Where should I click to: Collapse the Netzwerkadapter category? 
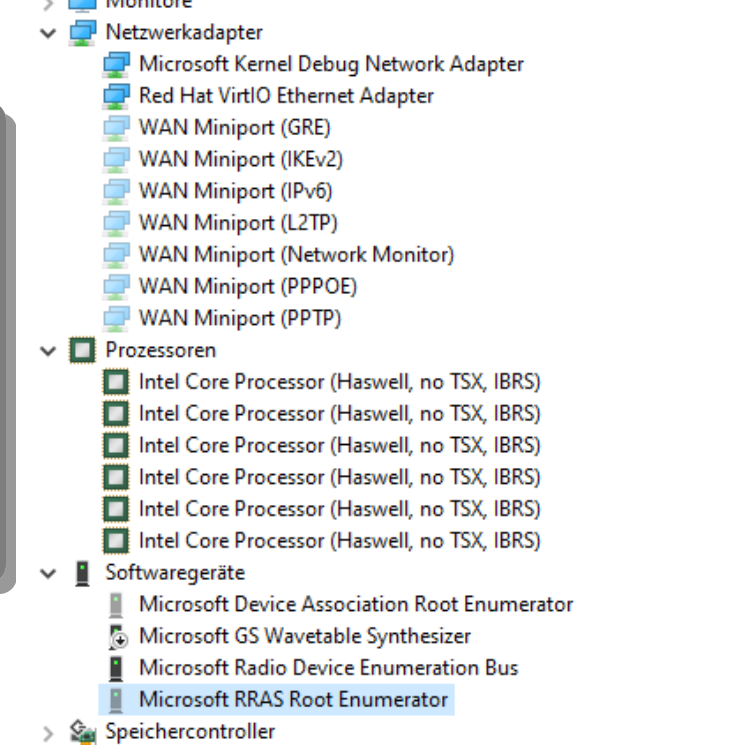[x=48, y=33]
